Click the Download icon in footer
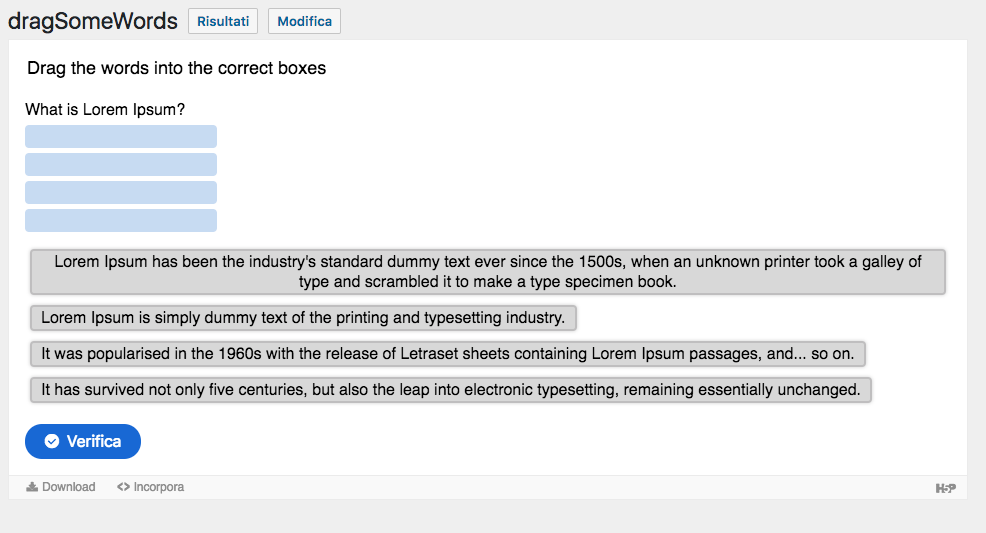The image size is (986, 533). [x=32, y=486]
